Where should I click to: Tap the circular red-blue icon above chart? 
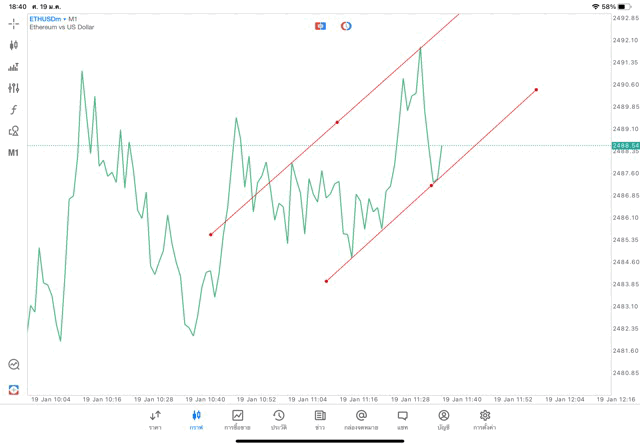(x=346, y=26)
